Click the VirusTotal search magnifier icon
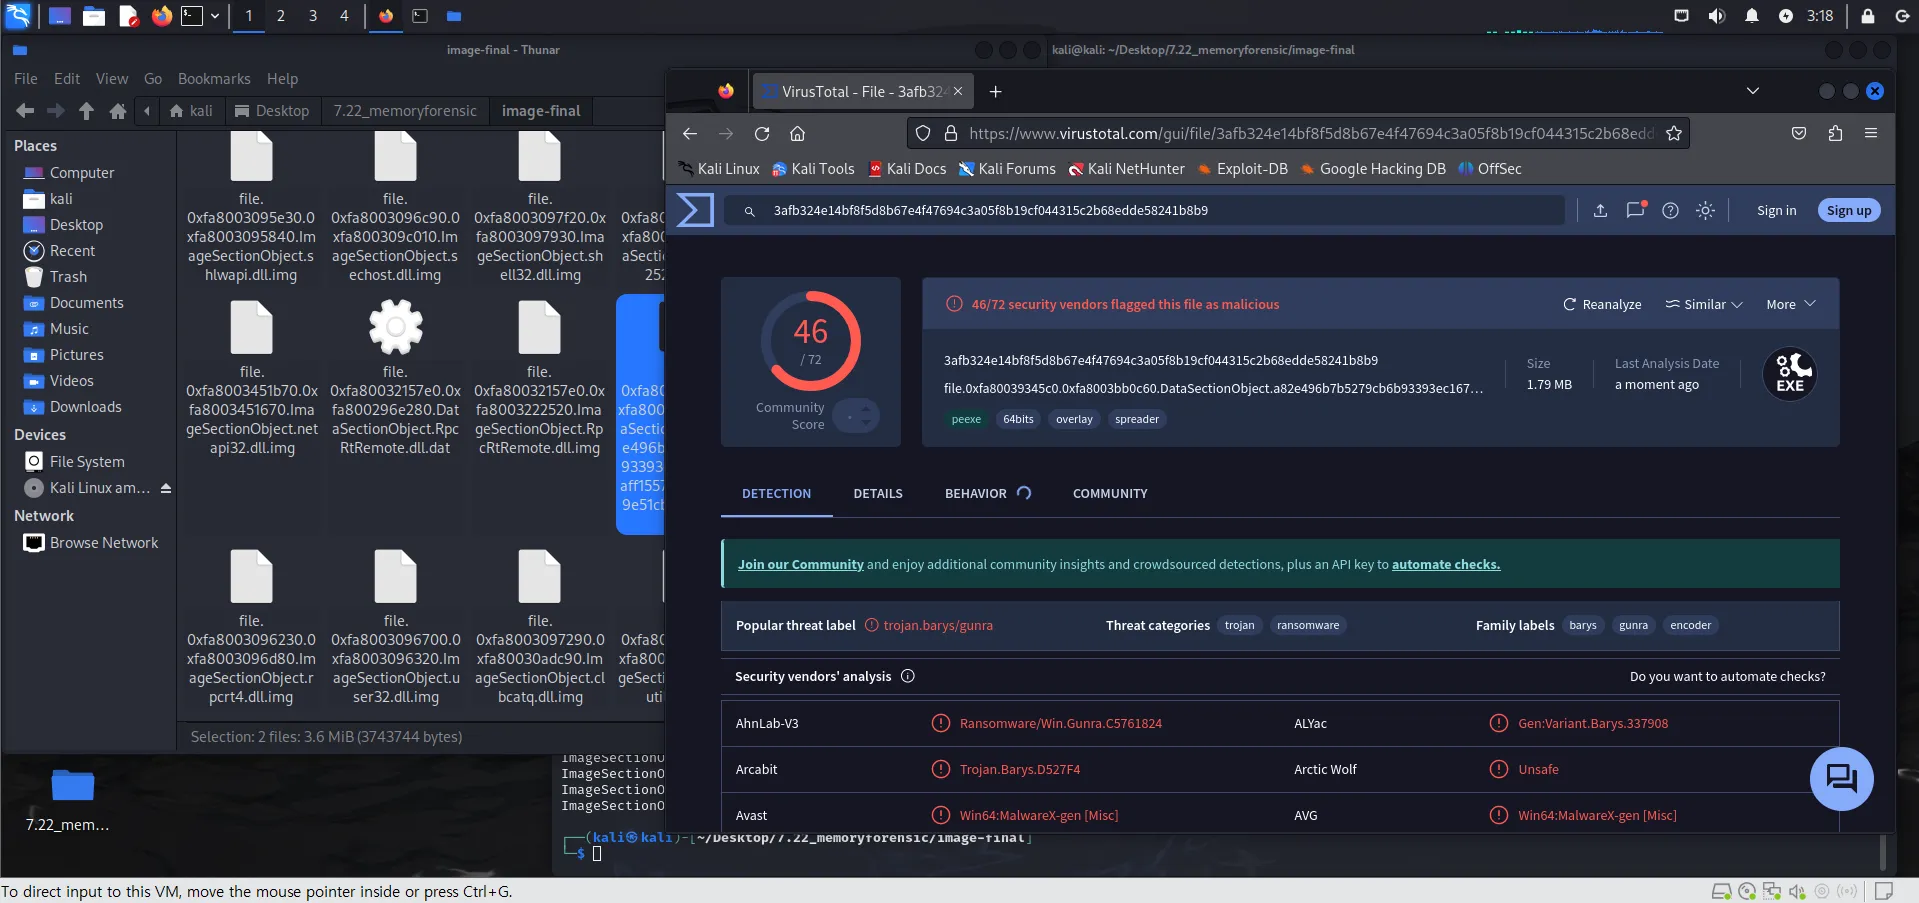Image resolution: width=1919 pixels, height=903 pixels. (x=749, y=211)
